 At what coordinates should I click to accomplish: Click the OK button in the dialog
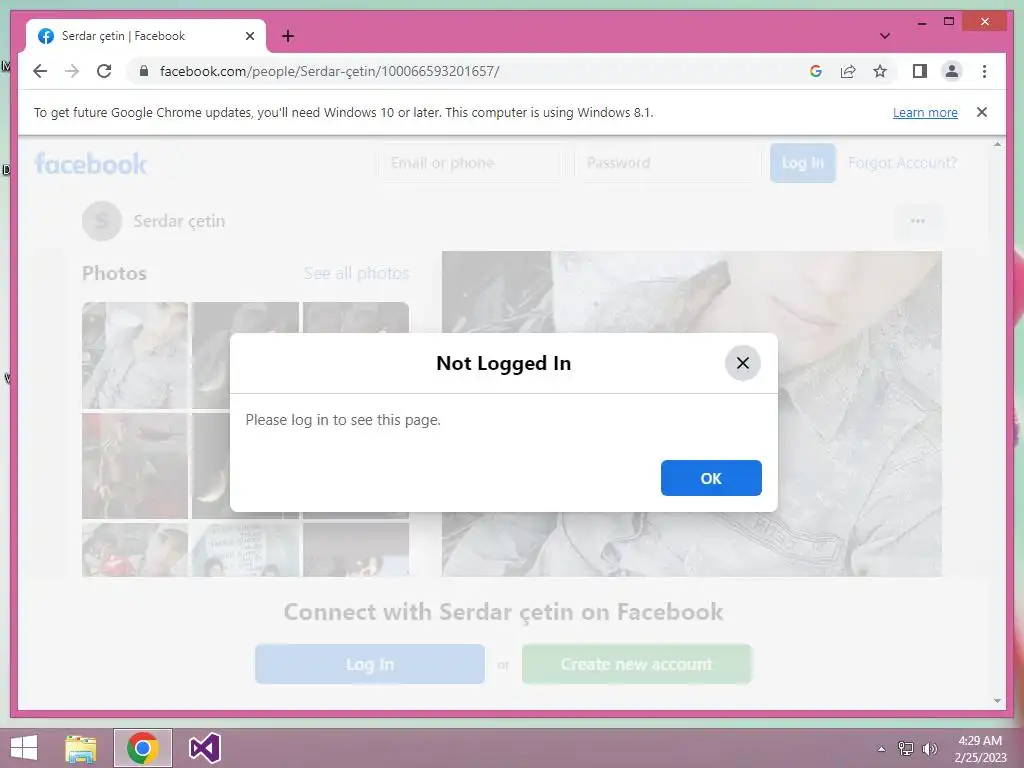click(711, 478)
